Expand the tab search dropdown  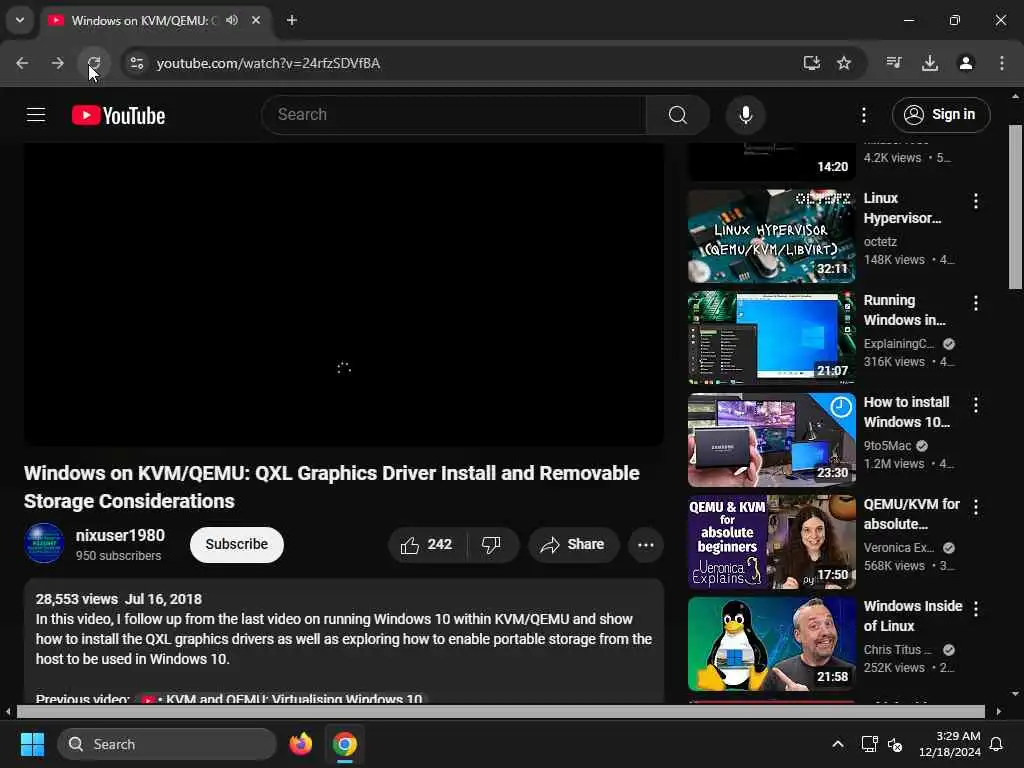pyautogui.click(x=20, y=20)
